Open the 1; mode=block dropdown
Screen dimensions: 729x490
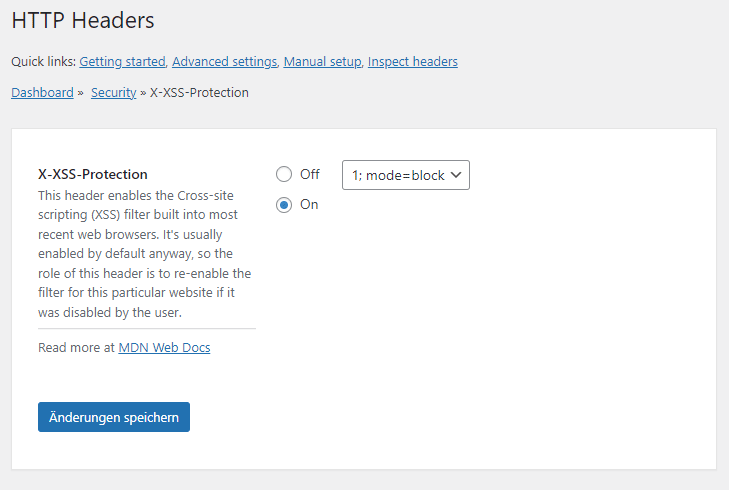click(x=398, y=175)
